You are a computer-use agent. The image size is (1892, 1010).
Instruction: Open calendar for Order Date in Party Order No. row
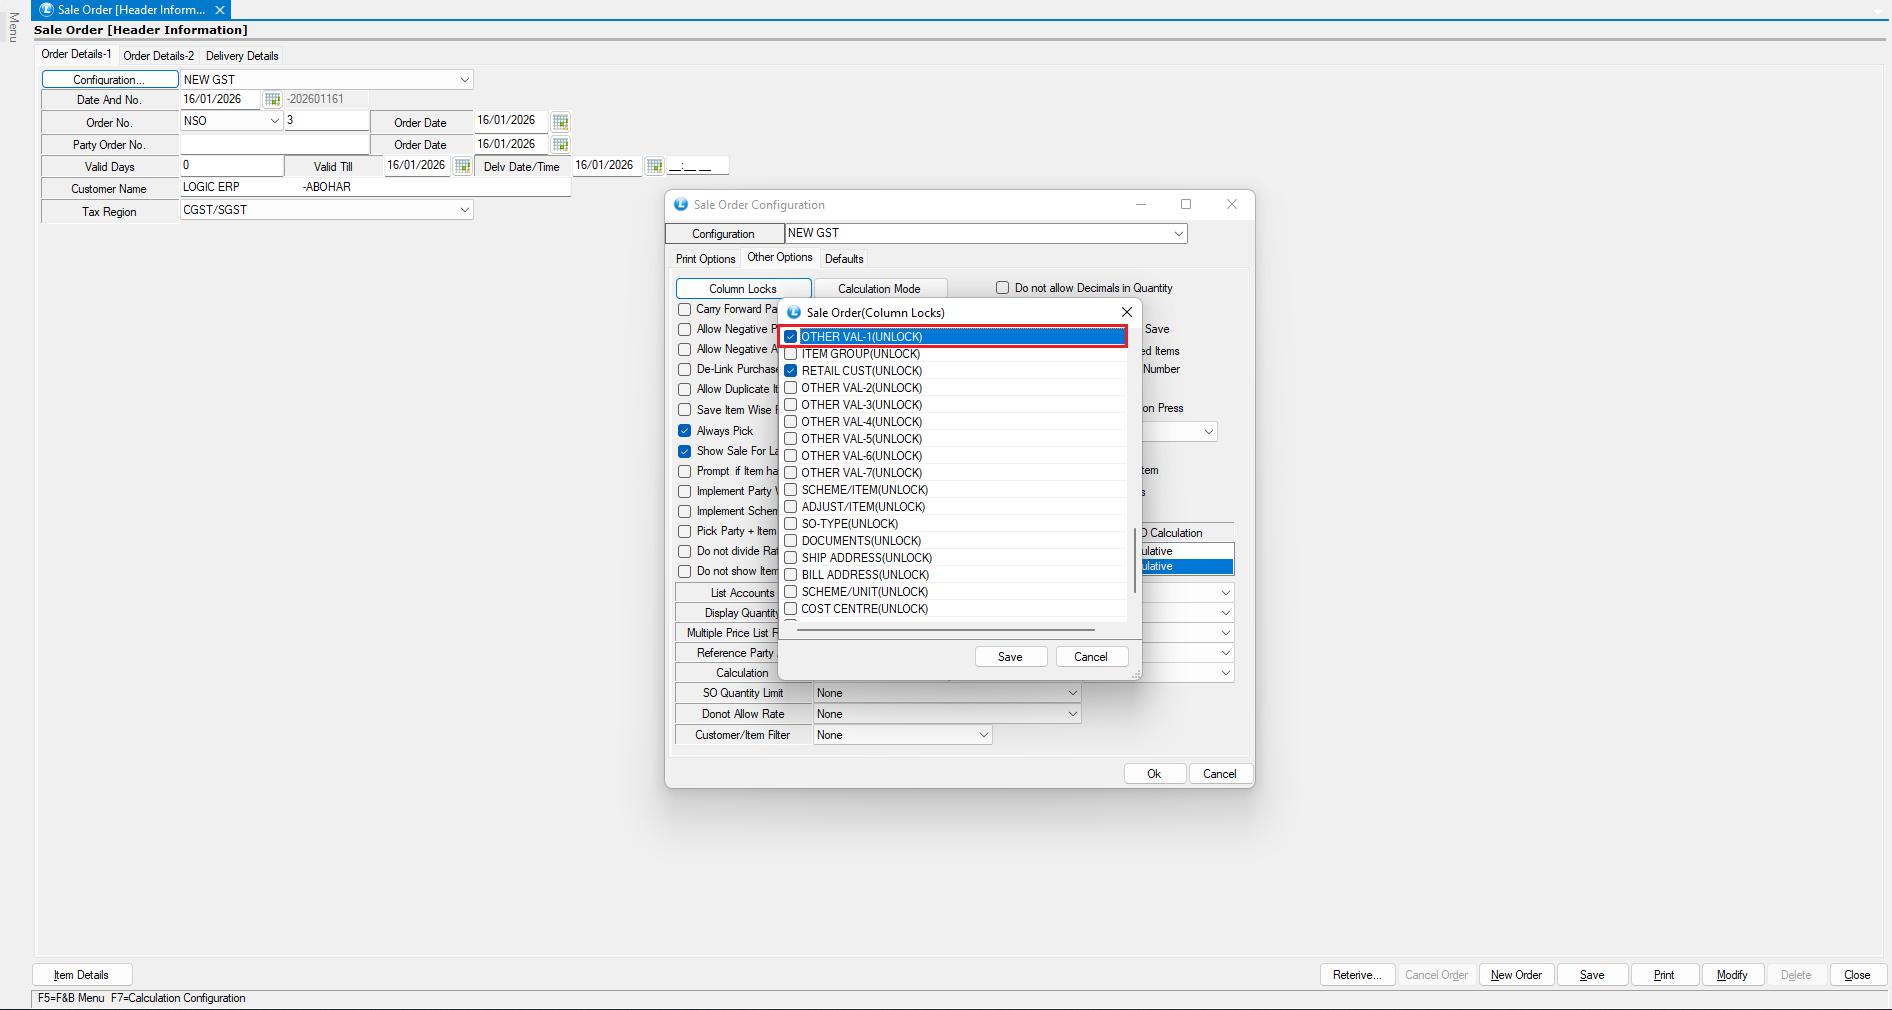[560, 145]
